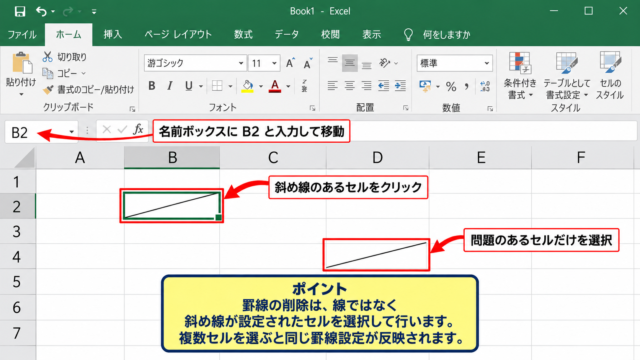Expand the fill color dropdown arrow
The width and height of the screenshot is (640, 360).
[x=260, y=86]
